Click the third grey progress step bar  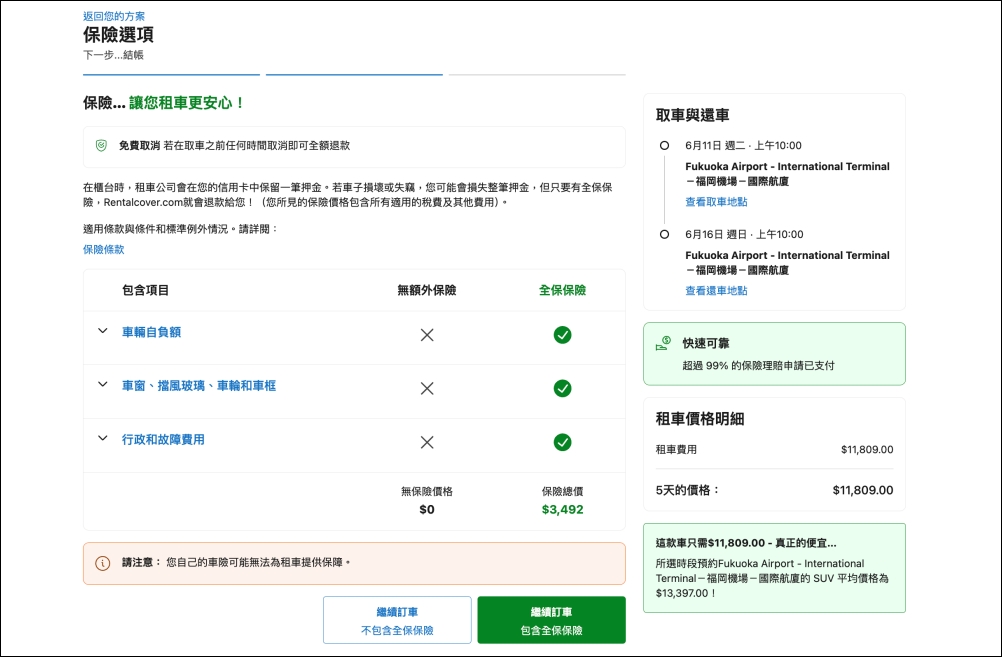pos(537,75)
